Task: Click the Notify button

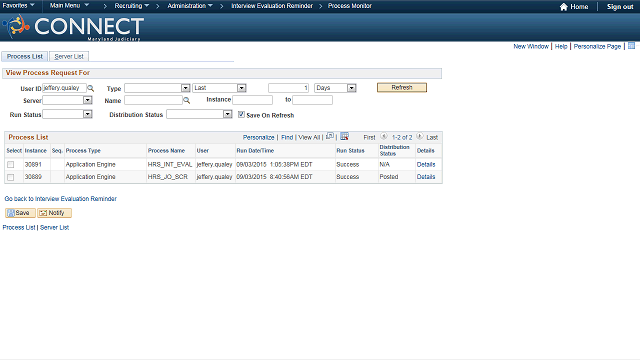Action: point(54,213)
